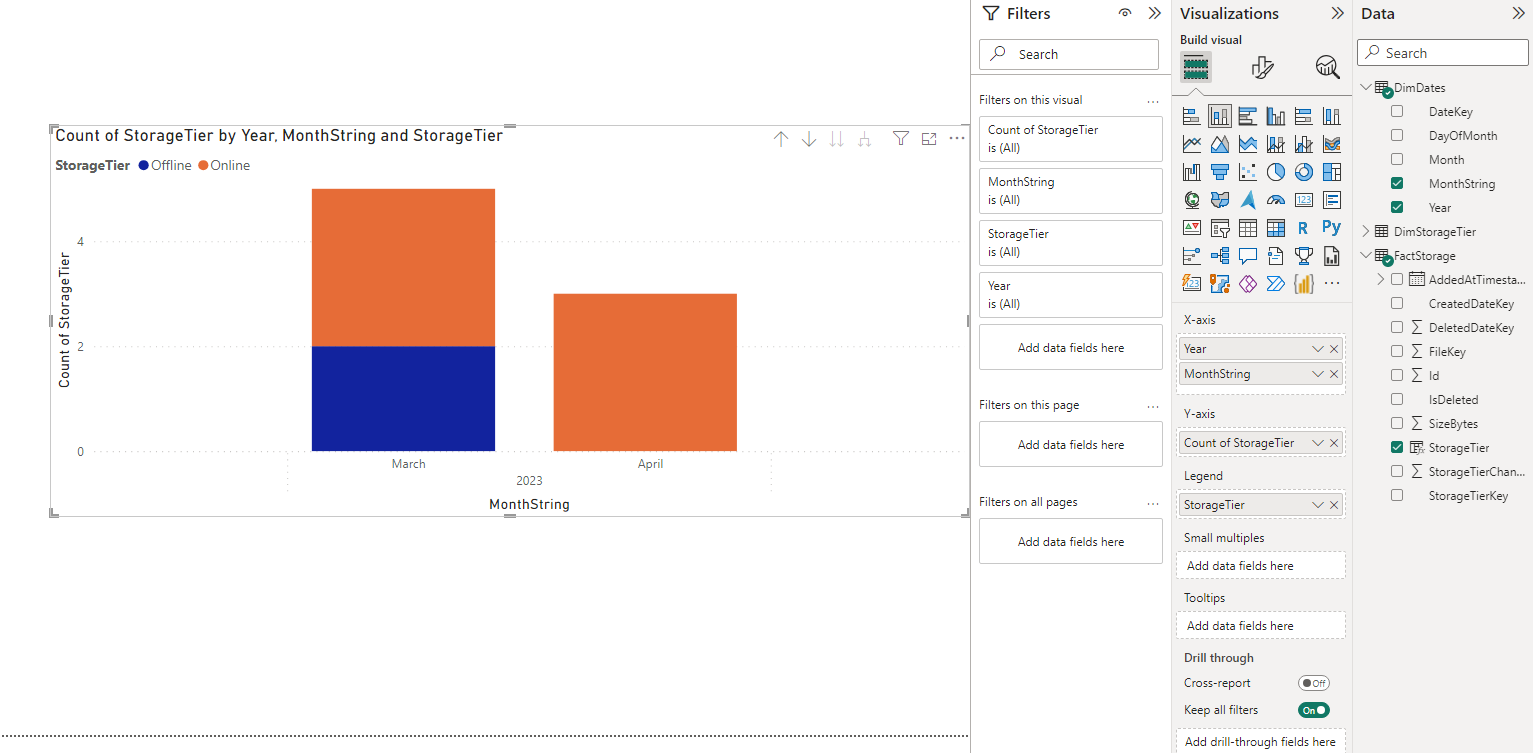Open dropdown for Year in X-axis
This screenshot has height=753, width=1533.
(1318, 349)
